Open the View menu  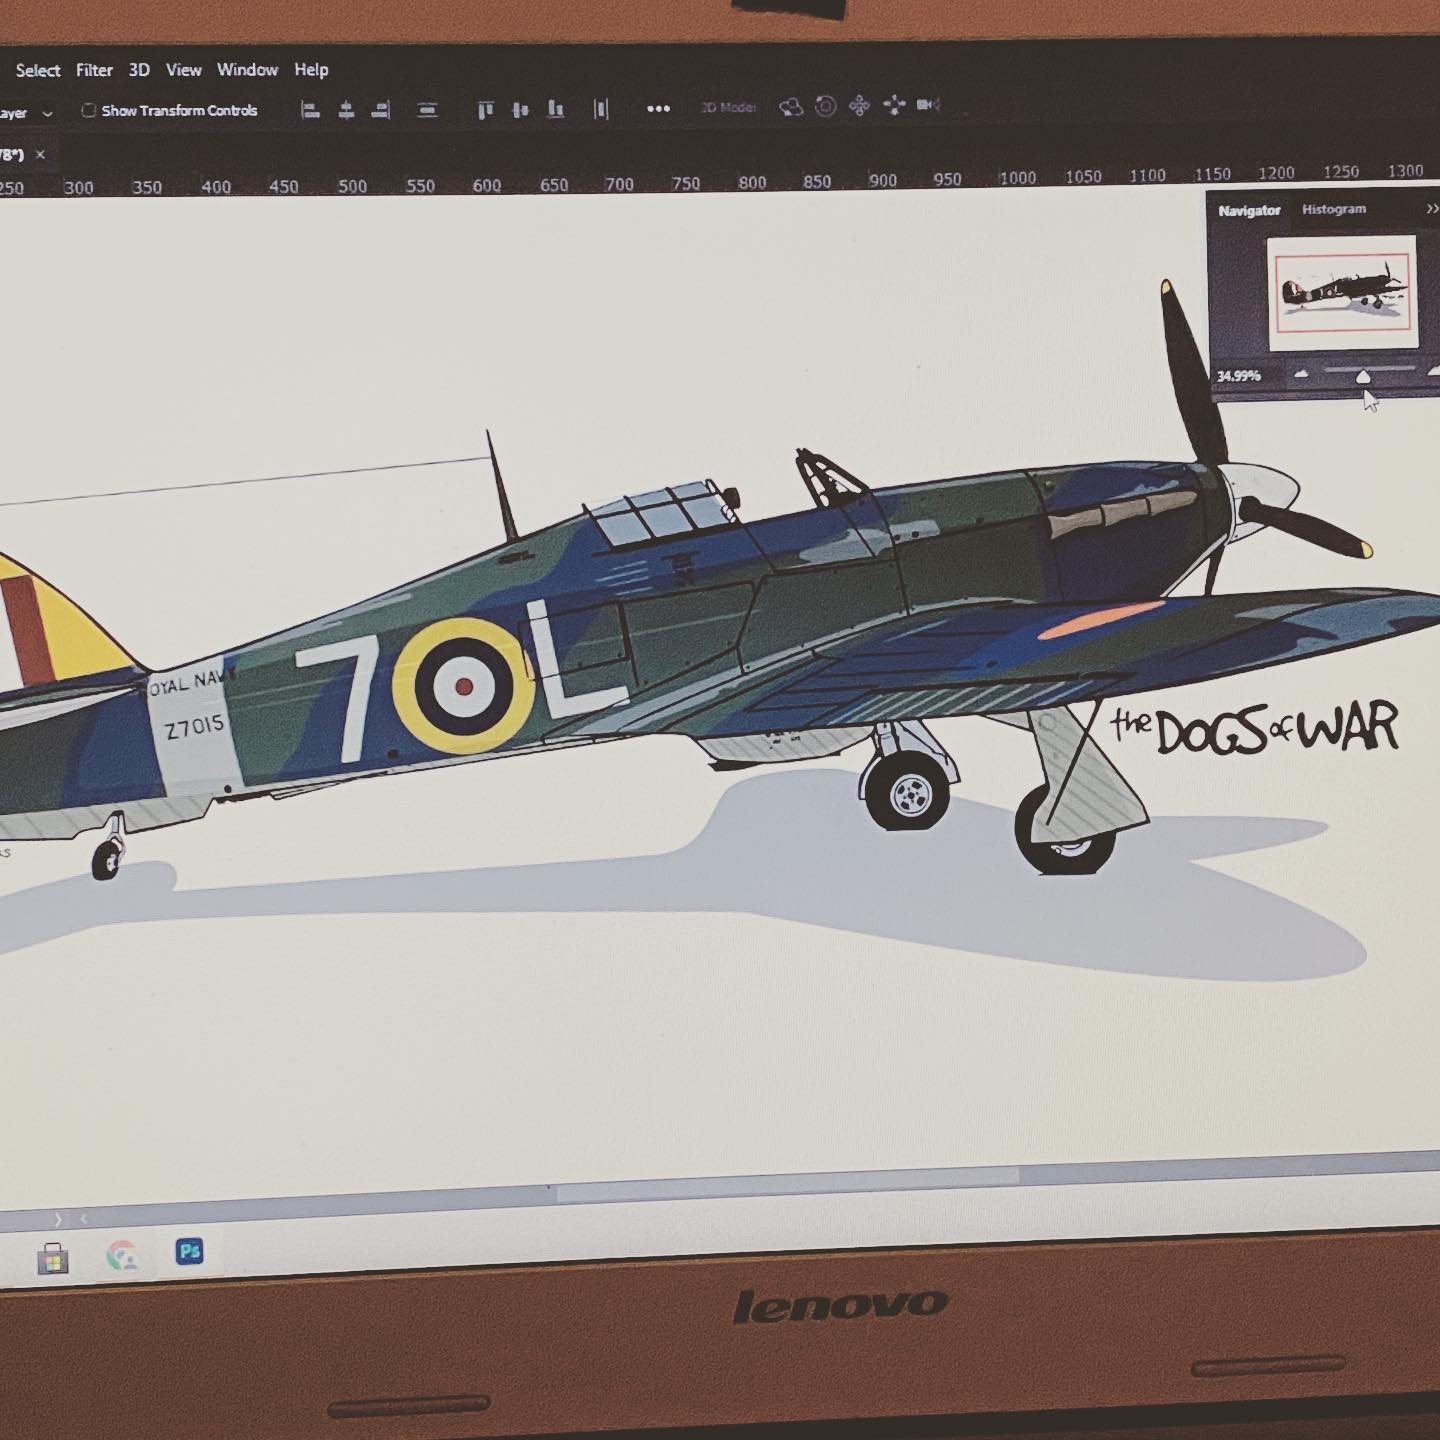click(x=183, y=70)
